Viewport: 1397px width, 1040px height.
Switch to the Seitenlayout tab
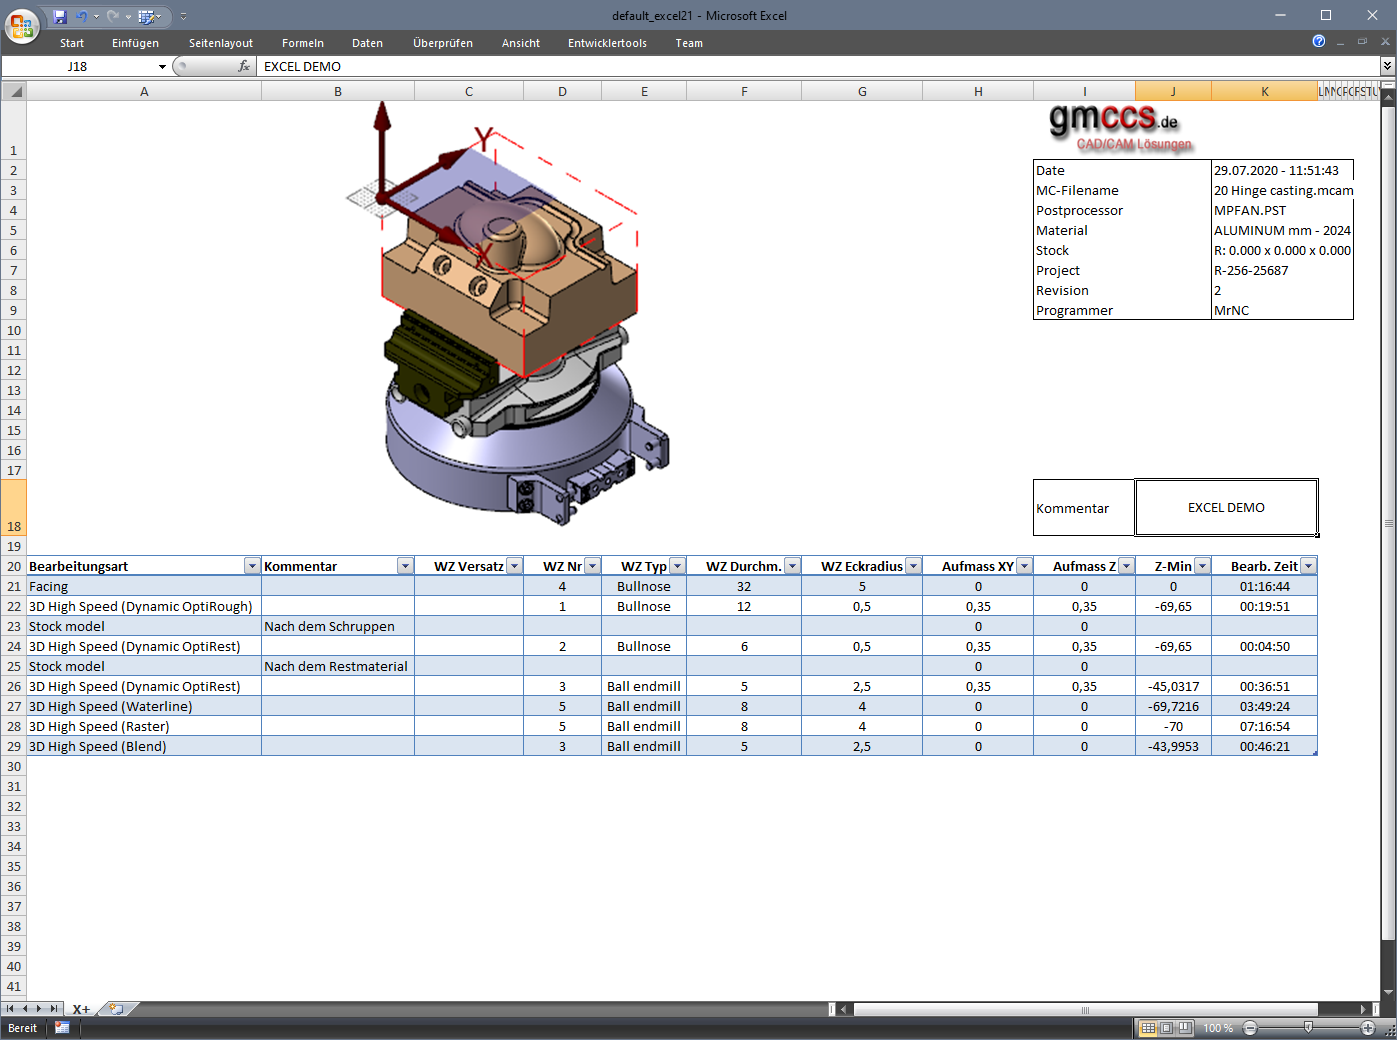(221, 43)
